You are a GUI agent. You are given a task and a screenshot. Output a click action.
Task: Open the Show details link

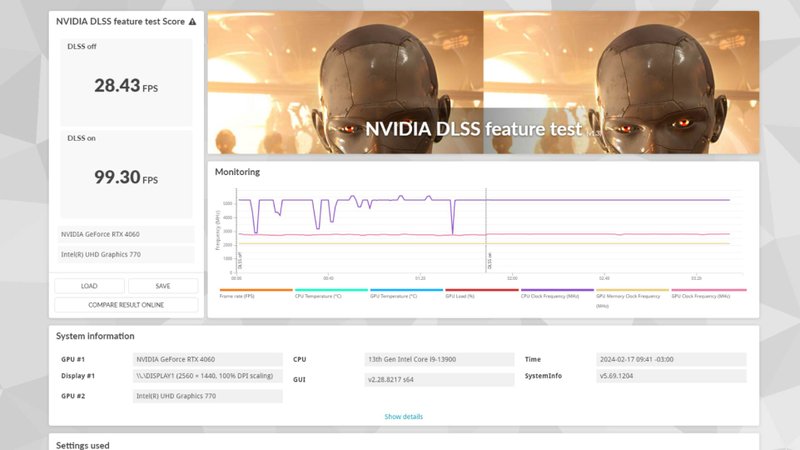[404, 416]
